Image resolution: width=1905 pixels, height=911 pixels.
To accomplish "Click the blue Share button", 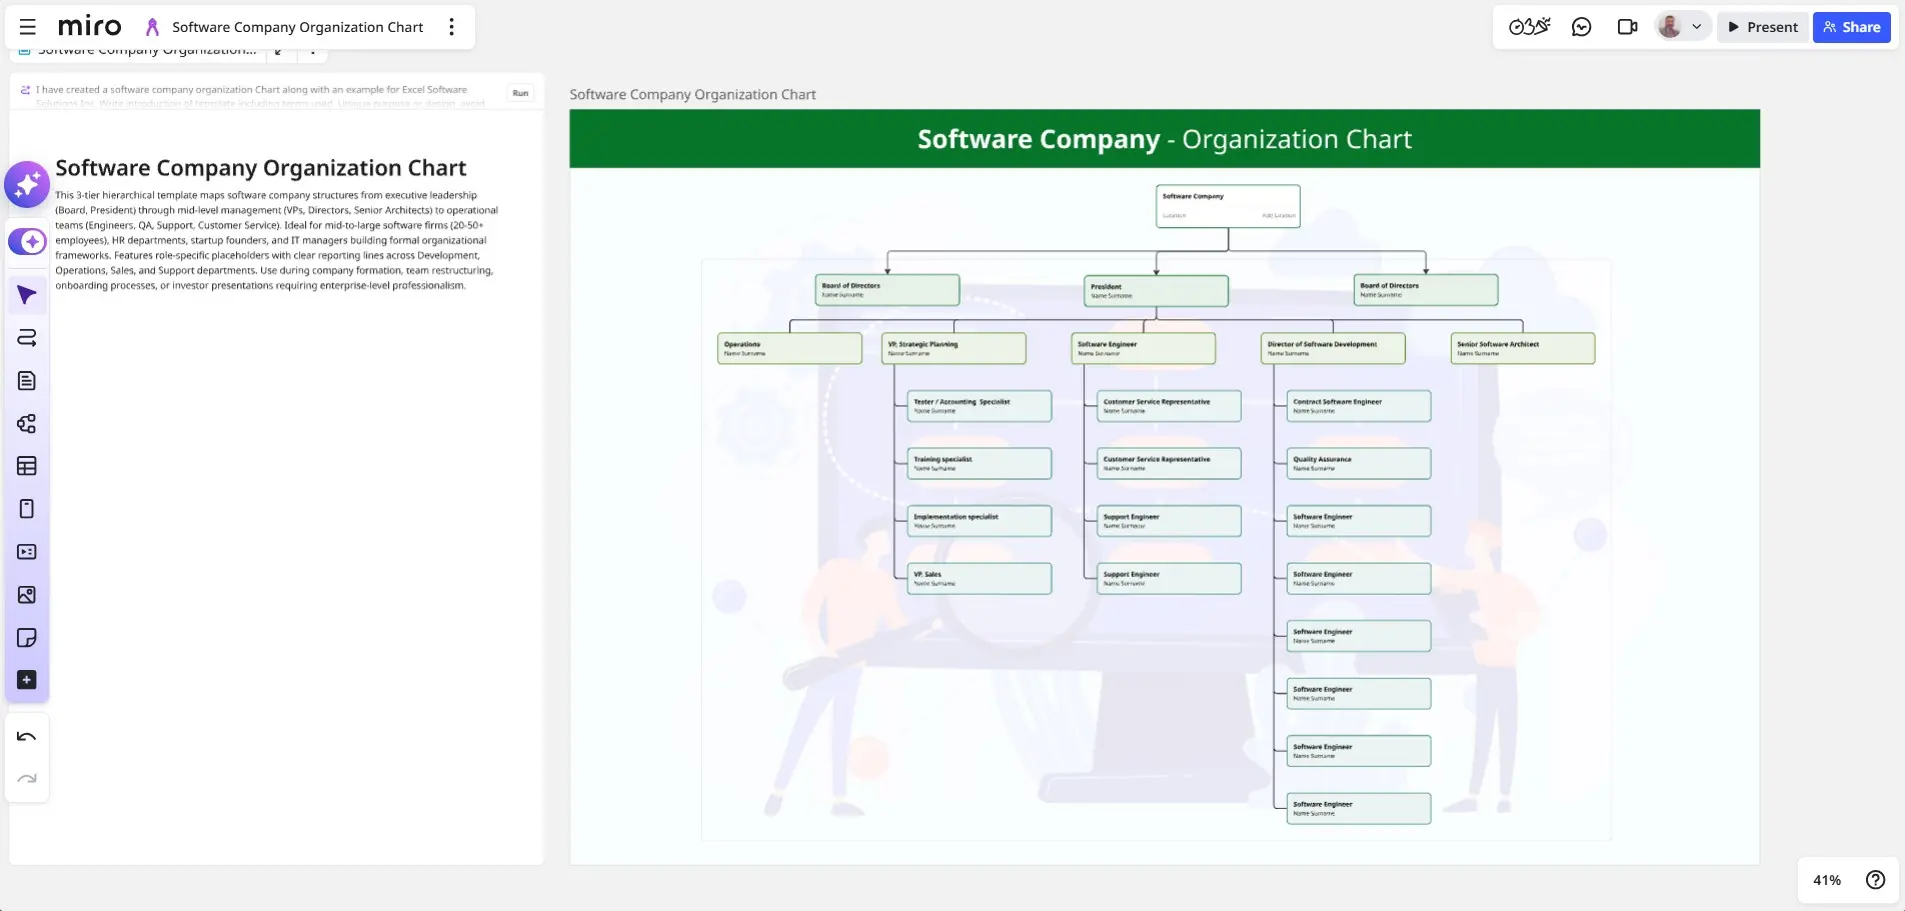I will coord(1851,27).
